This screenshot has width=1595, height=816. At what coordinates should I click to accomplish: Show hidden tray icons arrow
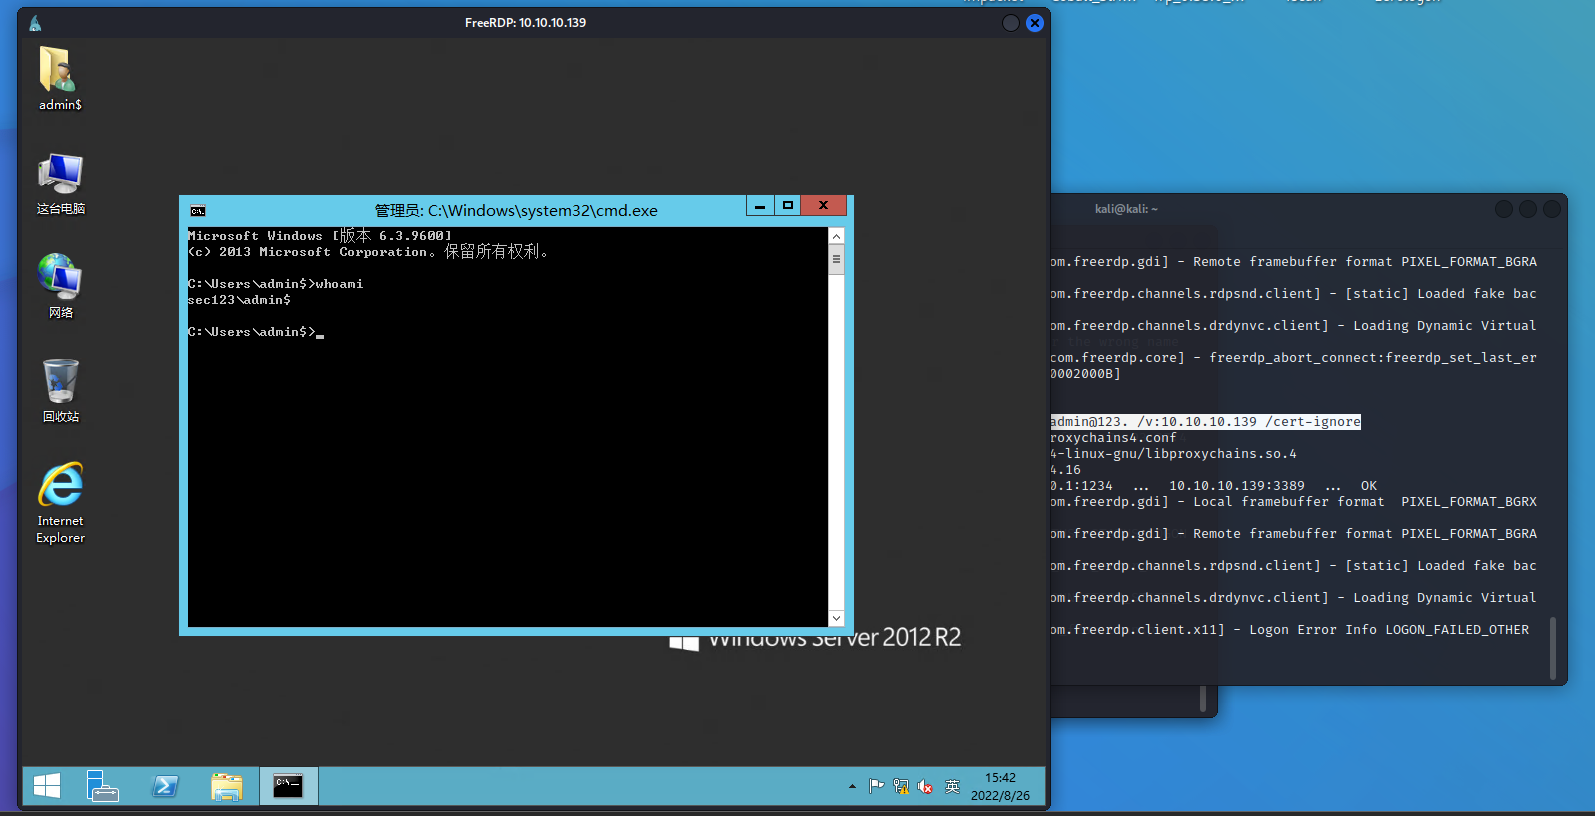(x=852, y=787)
